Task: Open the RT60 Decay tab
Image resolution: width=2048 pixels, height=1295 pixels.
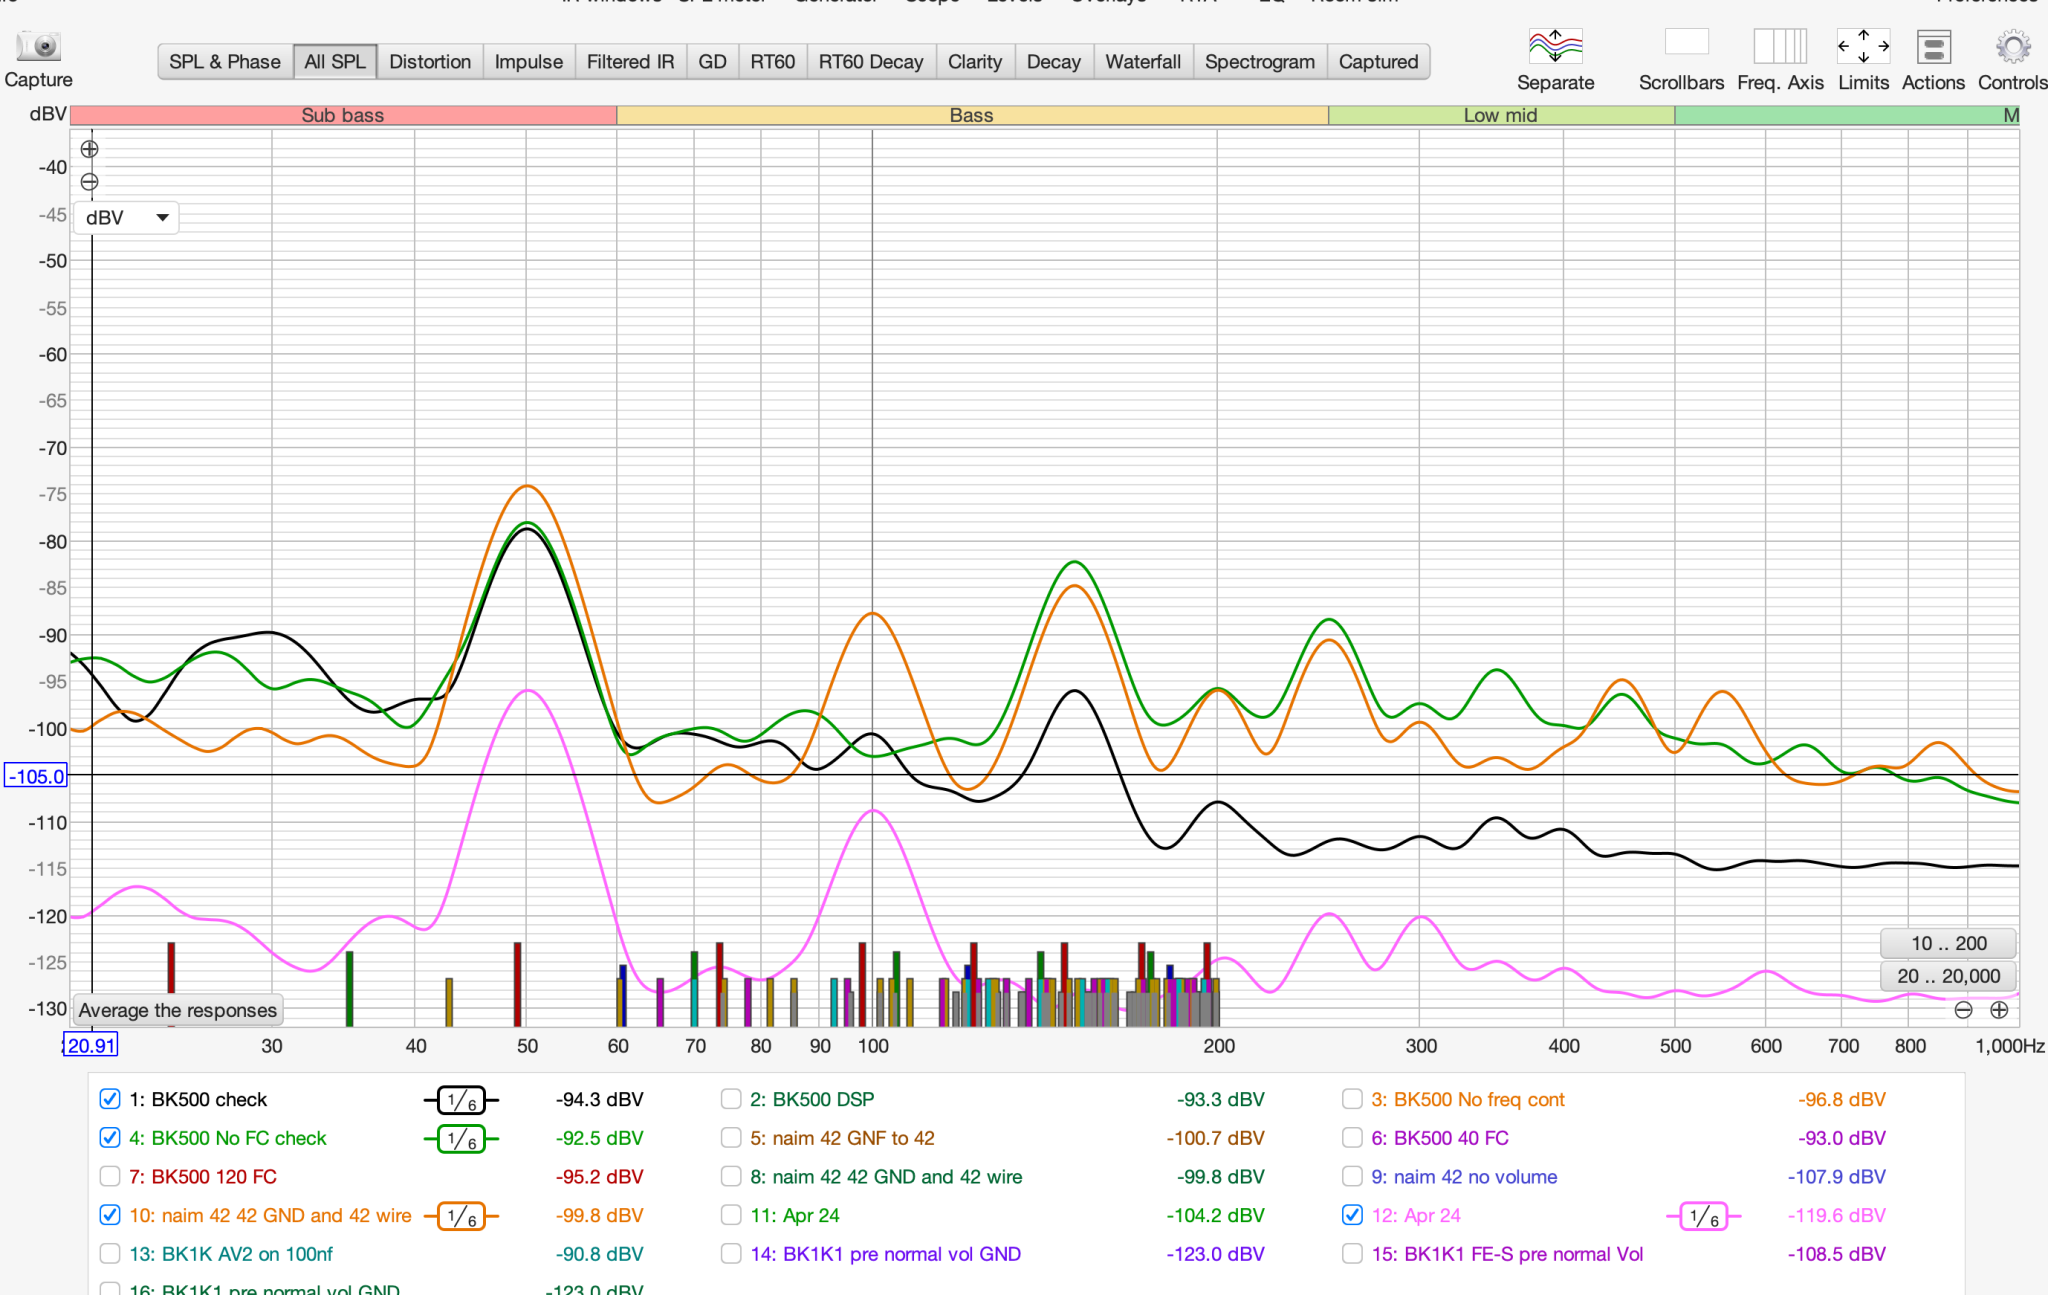Action: pyautogui.click(x=871, y=62)
